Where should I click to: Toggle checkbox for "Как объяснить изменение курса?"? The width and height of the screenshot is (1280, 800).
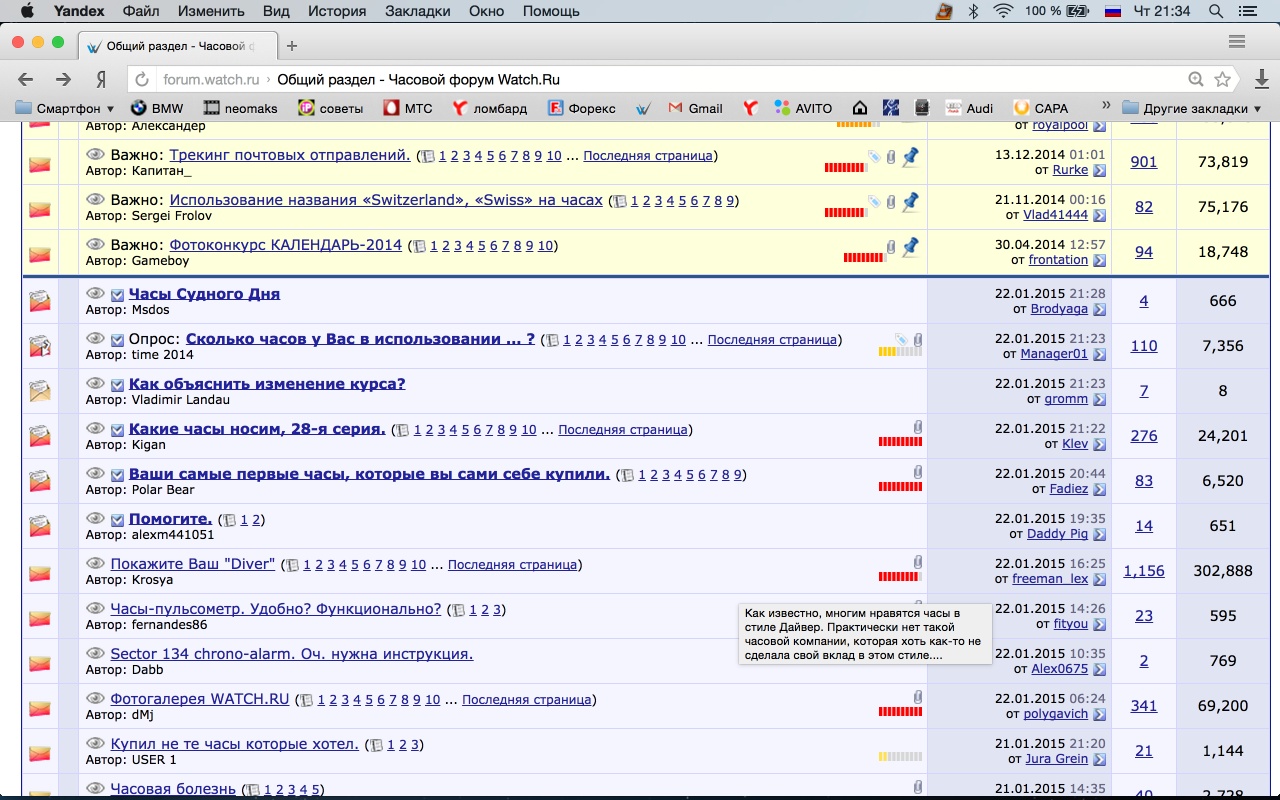click(x=117, y=385)
